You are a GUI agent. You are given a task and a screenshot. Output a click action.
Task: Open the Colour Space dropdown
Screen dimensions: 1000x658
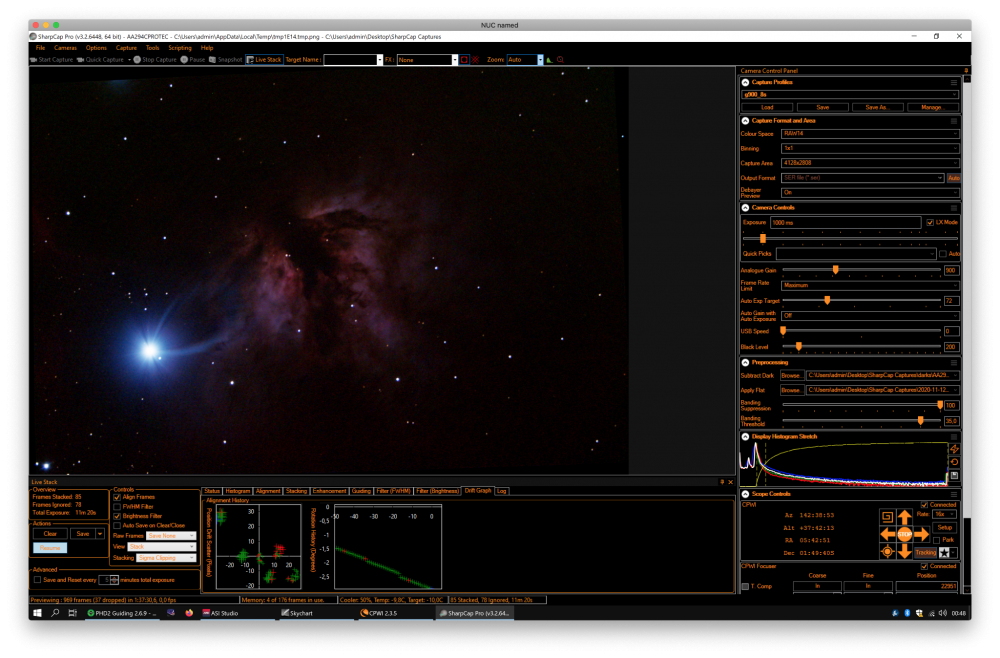coord(870,134)
